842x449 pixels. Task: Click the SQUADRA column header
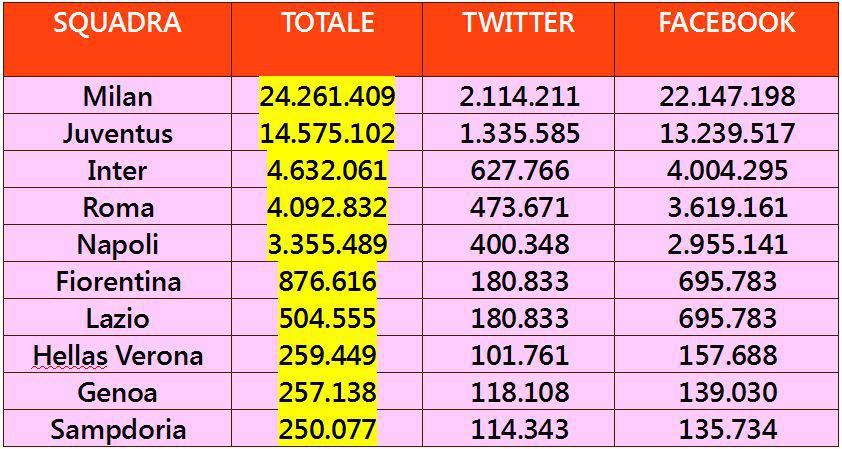117,23
